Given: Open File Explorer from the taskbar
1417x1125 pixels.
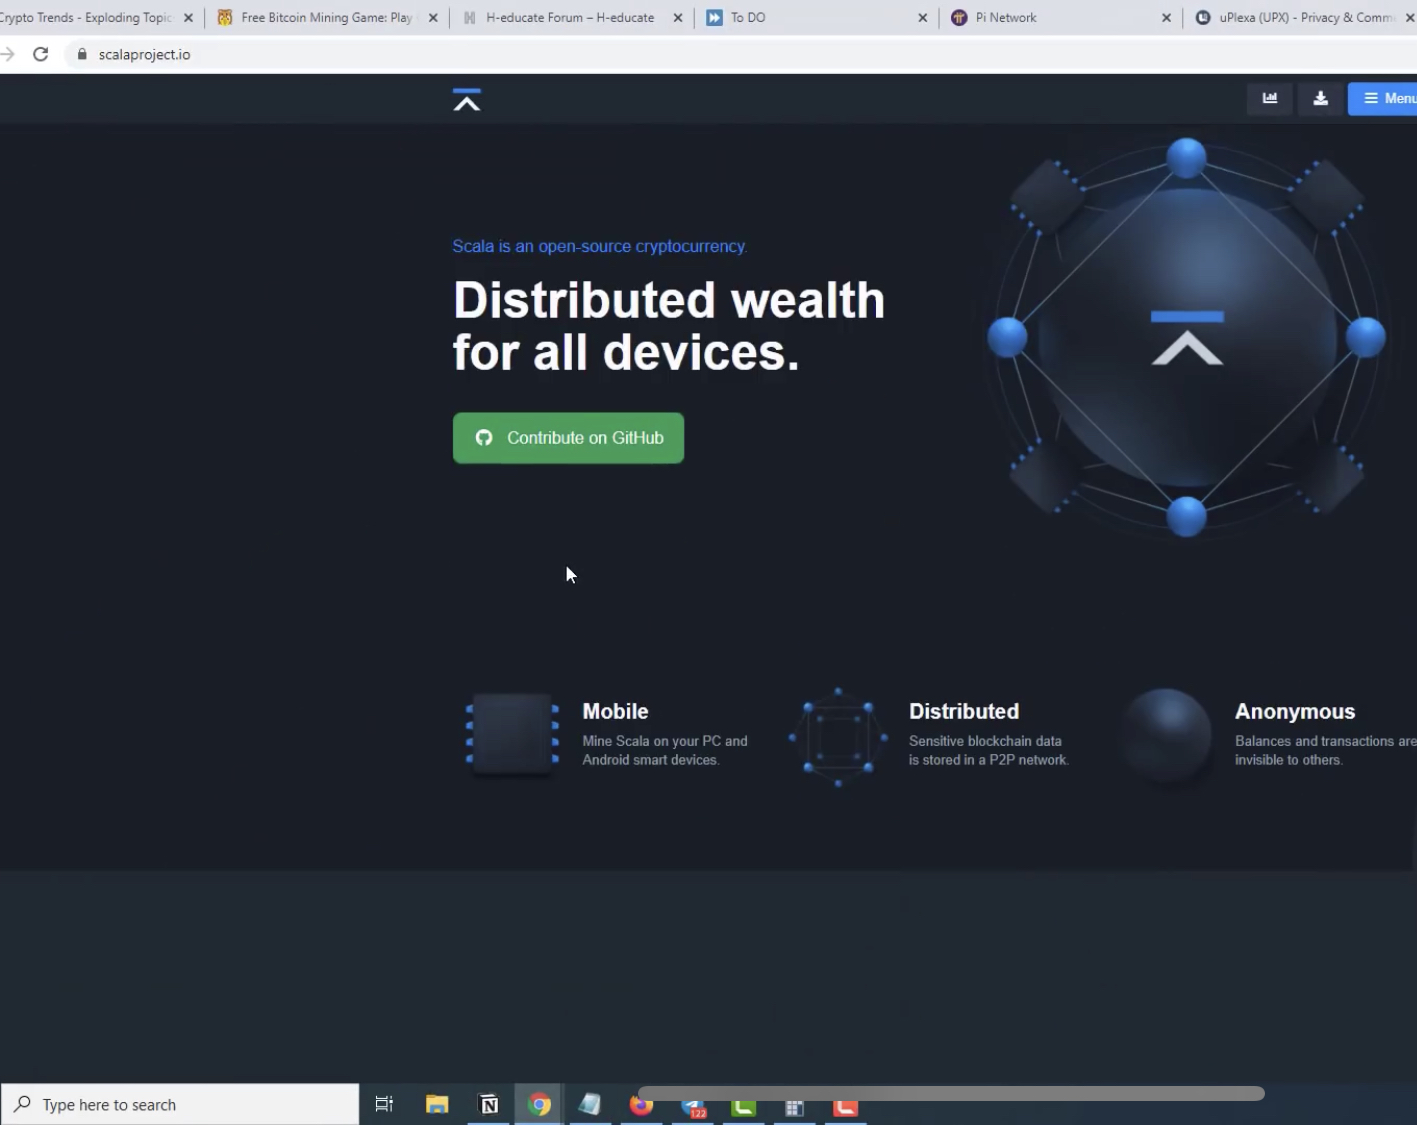Looking at the screenshot, I should click(437, 1104).
